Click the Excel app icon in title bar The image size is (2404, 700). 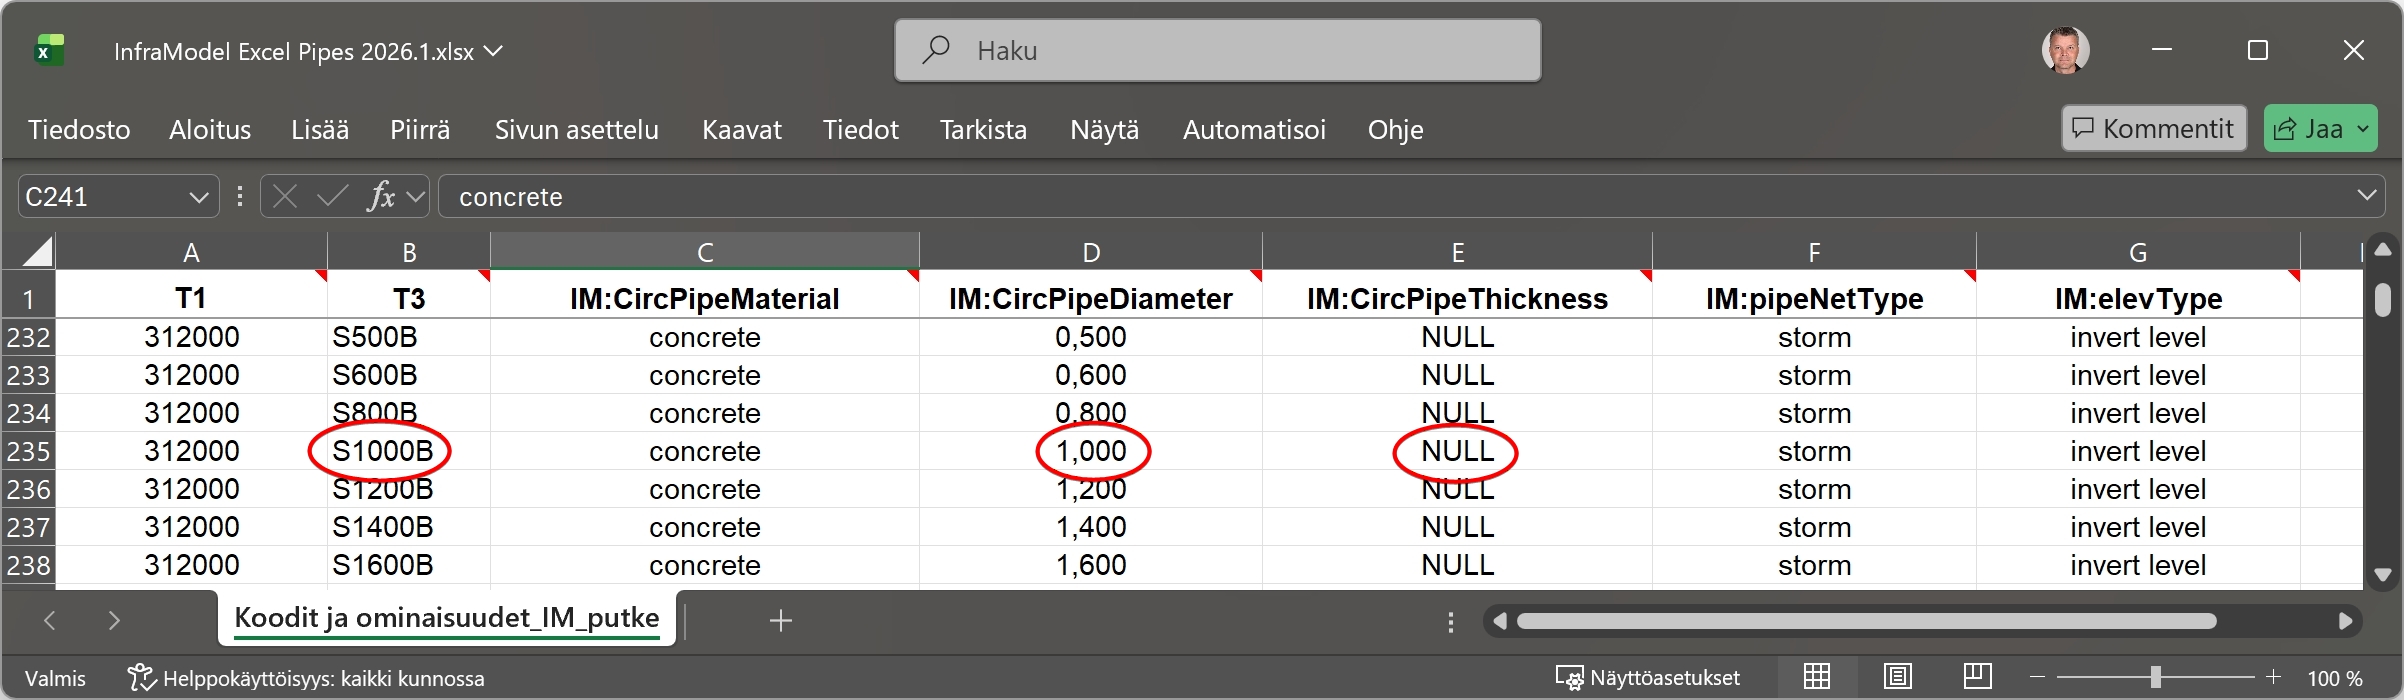point(49,50)
